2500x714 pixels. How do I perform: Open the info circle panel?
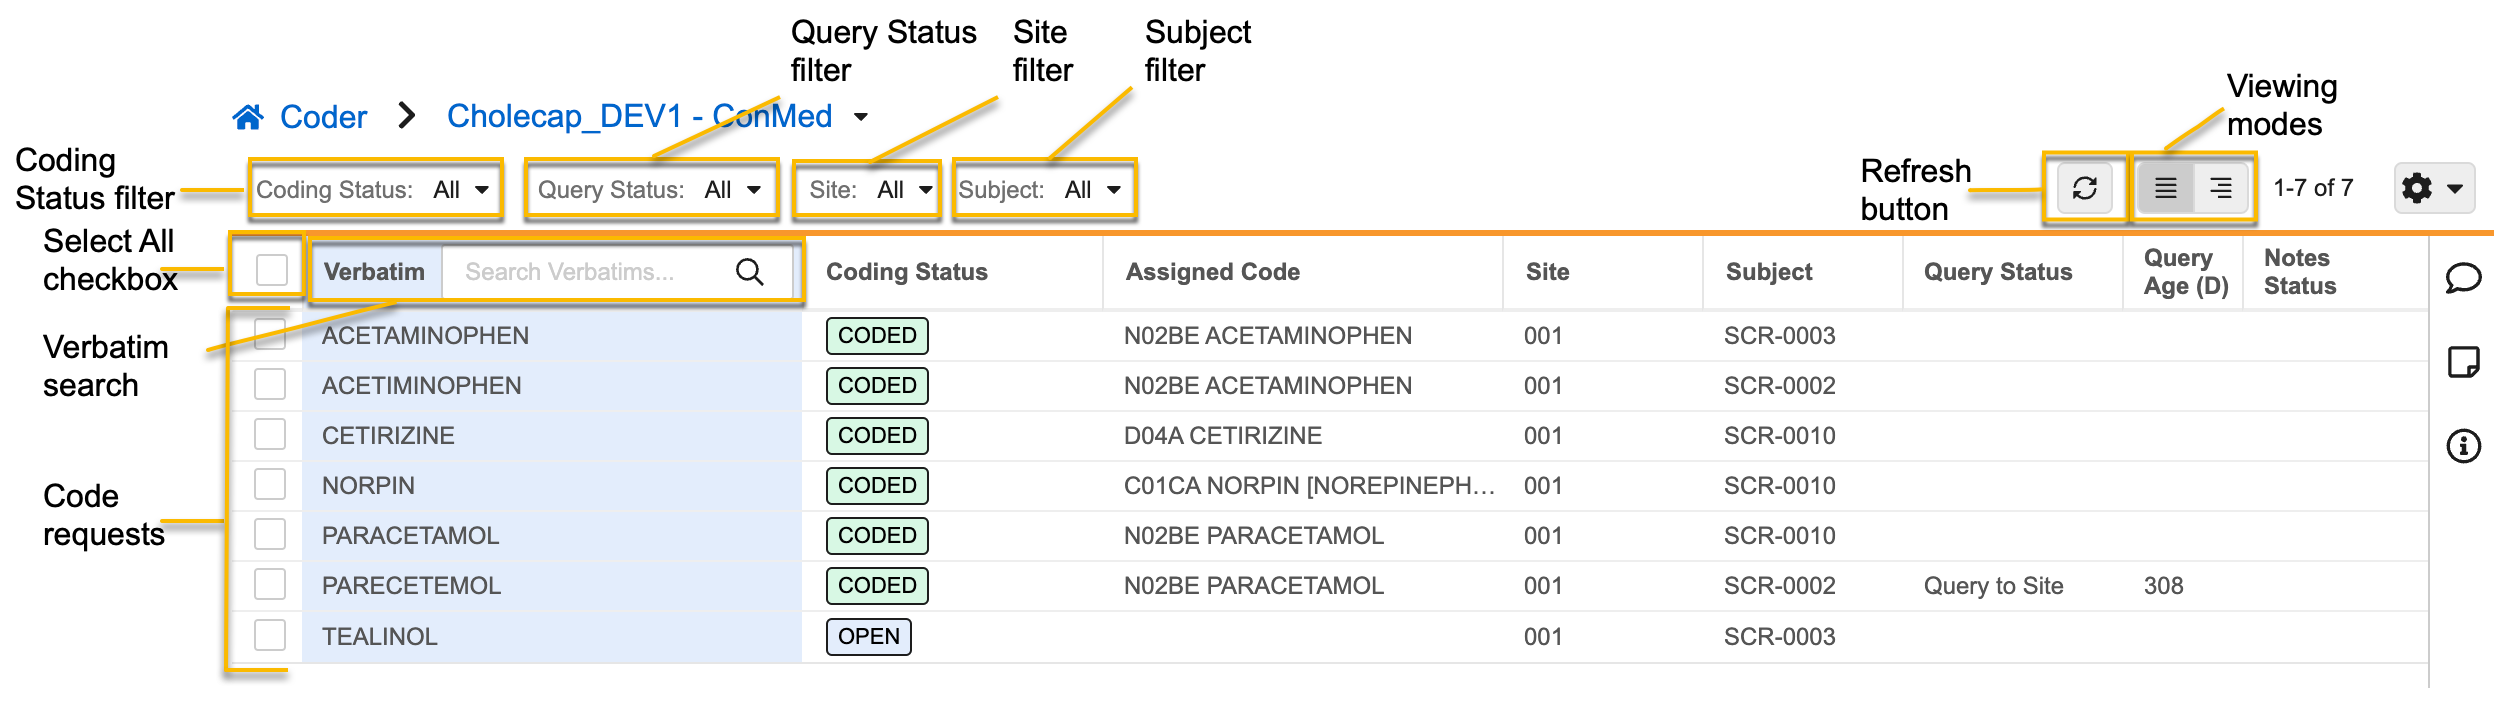point(2463,446)
